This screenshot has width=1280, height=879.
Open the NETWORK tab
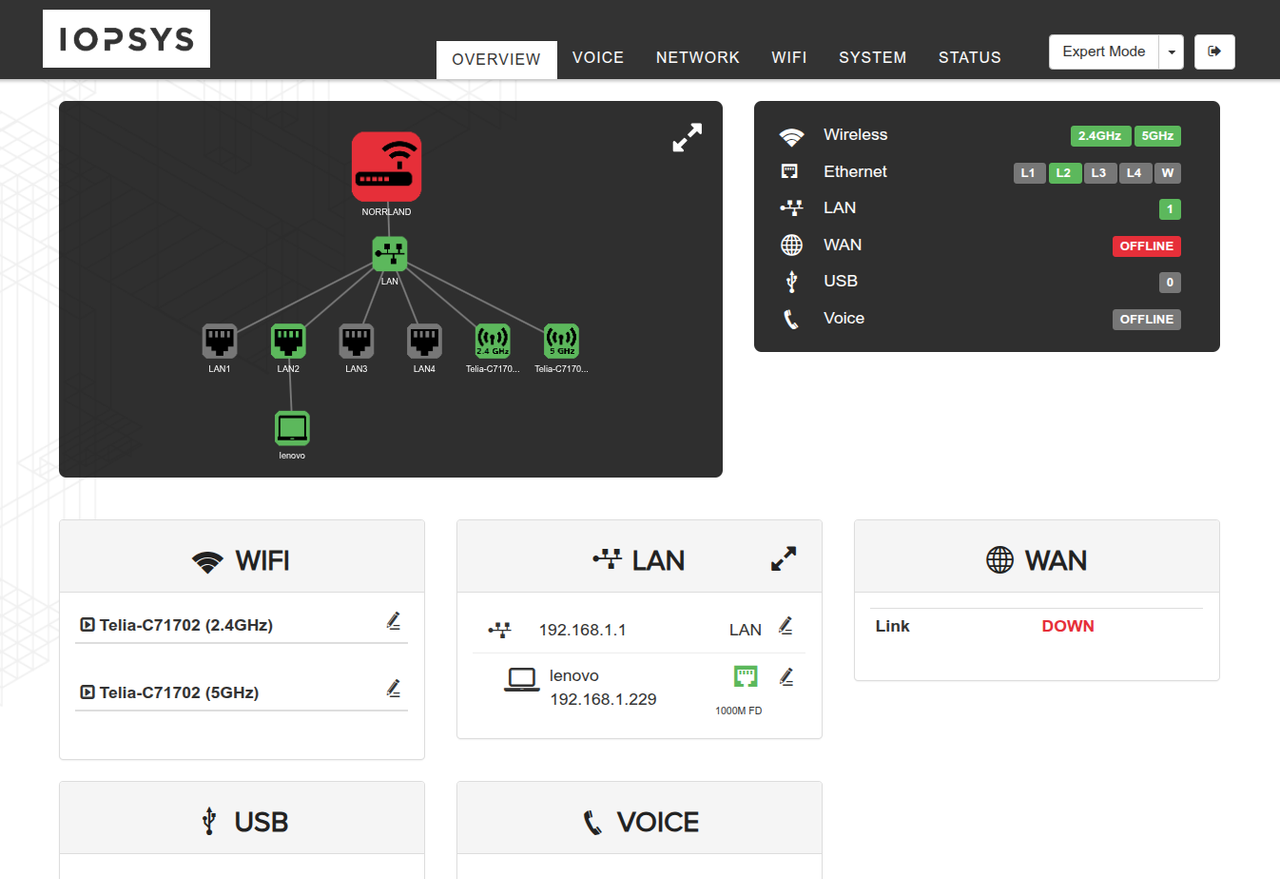click(x=698, y=58)
